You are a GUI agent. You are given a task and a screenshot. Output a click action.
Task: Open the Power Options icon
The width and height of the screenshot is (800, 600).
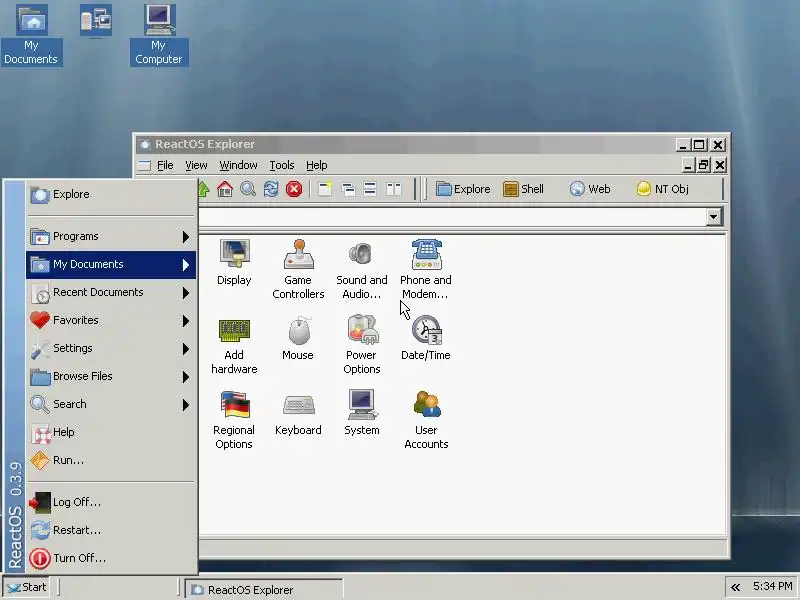(362, 345)
